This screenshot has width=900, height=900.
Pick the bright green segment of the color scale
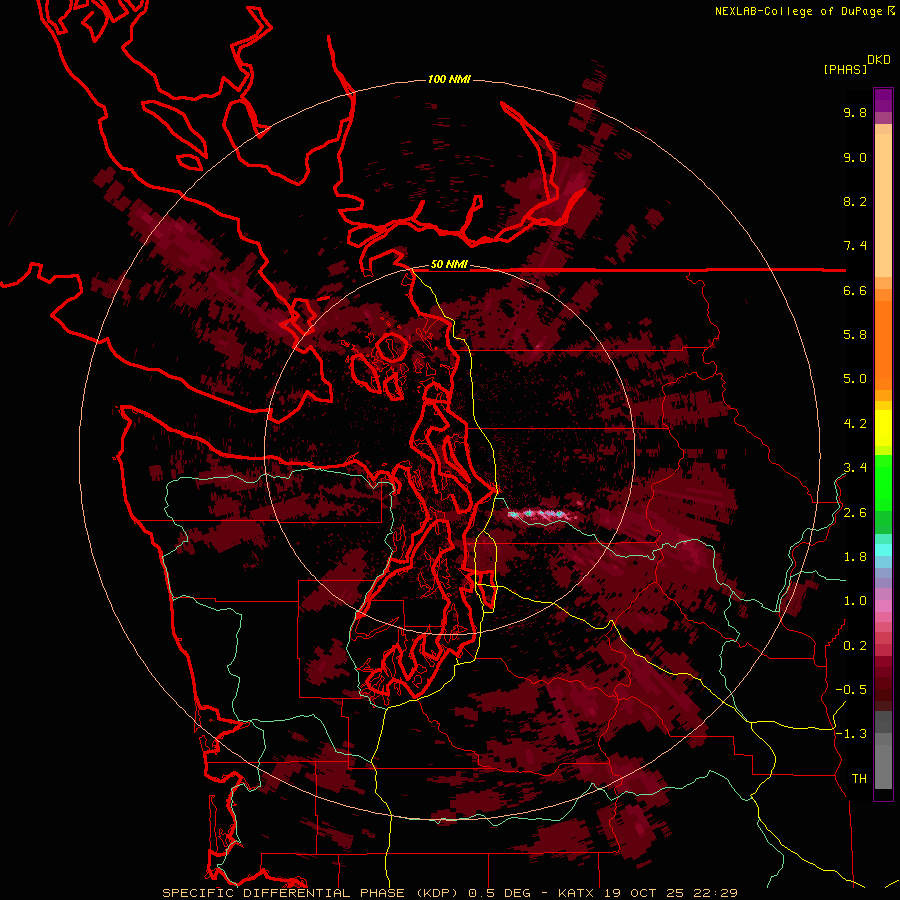tap(883, 482)
